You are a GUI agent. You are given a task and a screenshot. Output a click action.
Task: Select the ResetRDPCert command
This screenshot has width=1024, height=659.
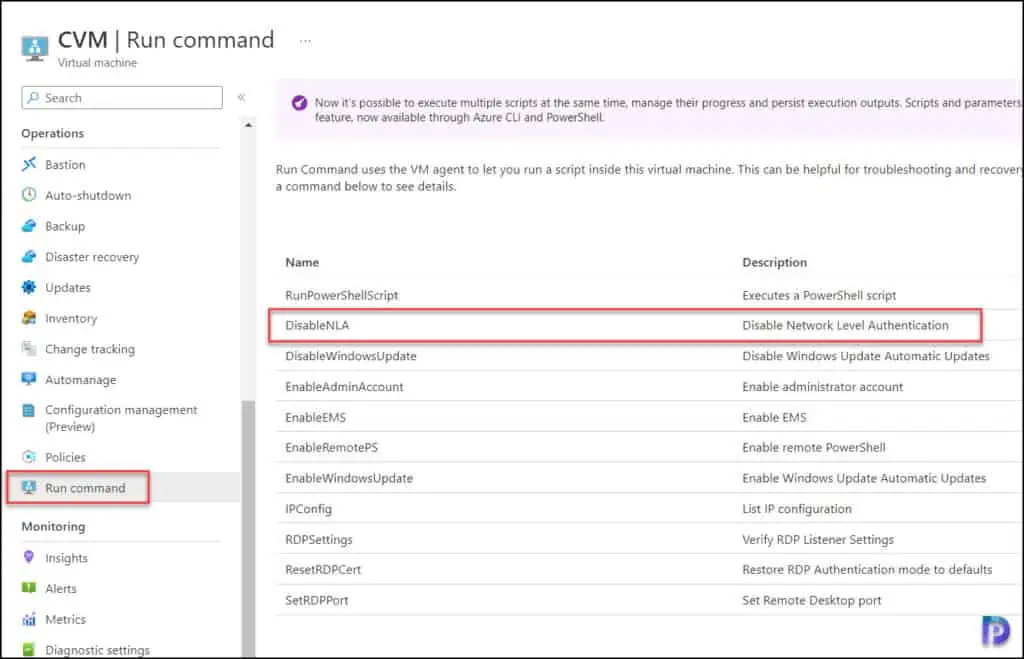(323, 570)
